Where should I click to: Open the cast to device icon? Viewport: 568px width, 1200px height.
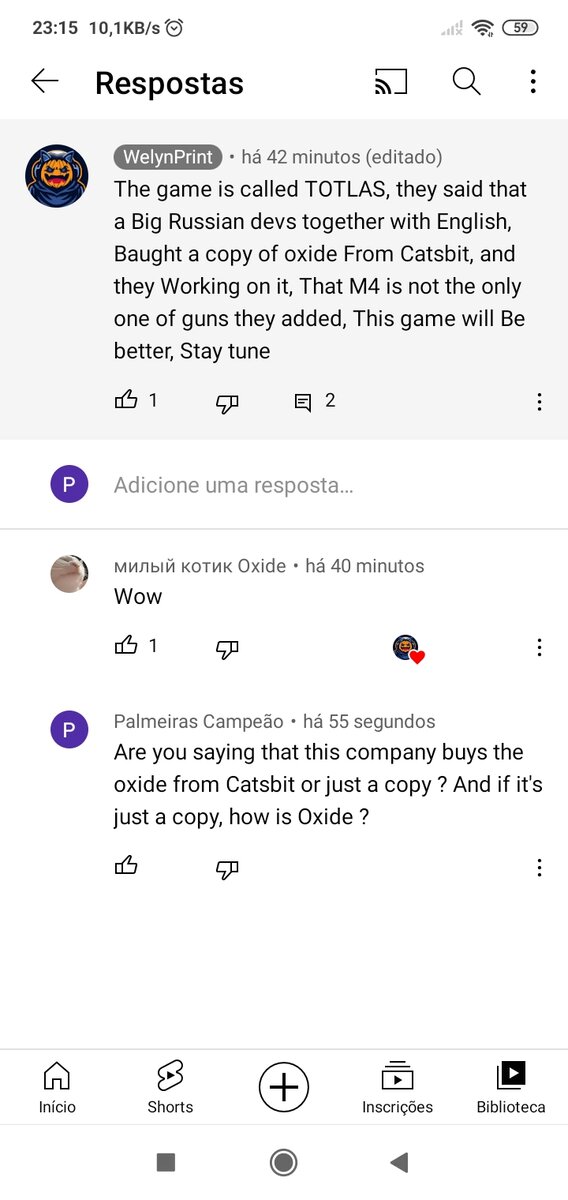(391, 82)
